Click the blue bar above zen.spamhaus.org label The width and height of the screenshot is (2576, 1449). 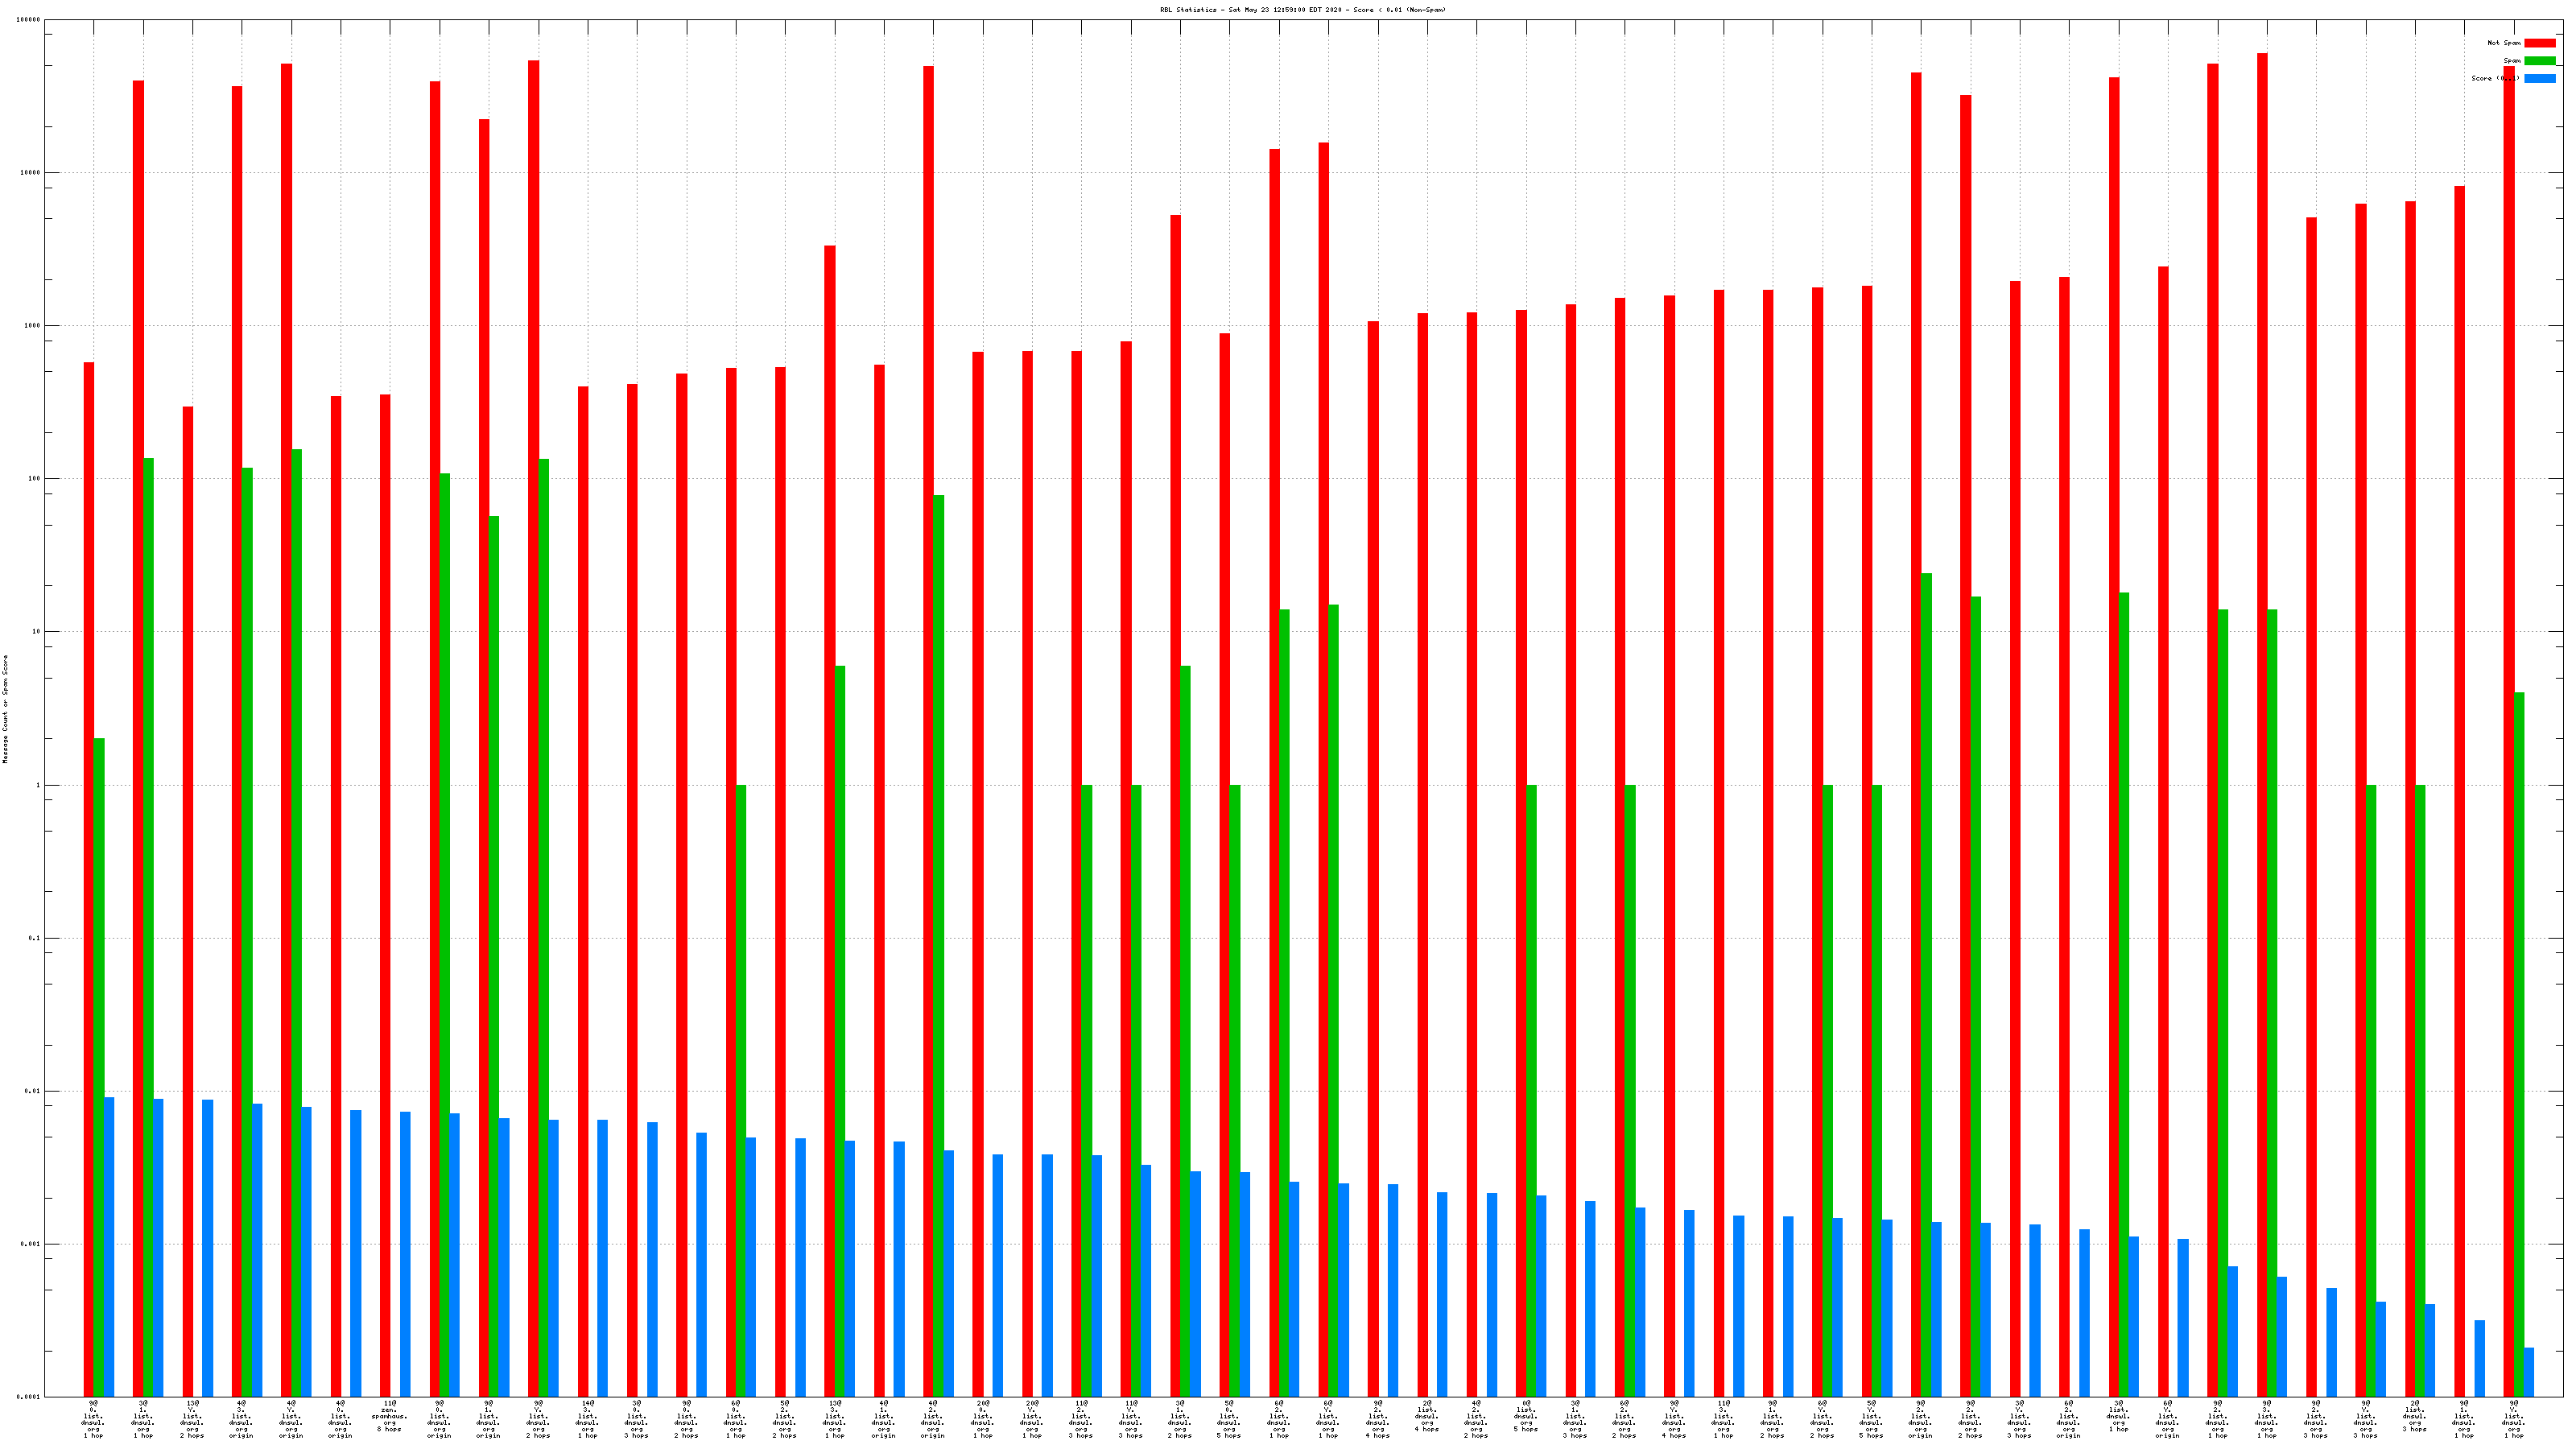tap(405, 1253)
